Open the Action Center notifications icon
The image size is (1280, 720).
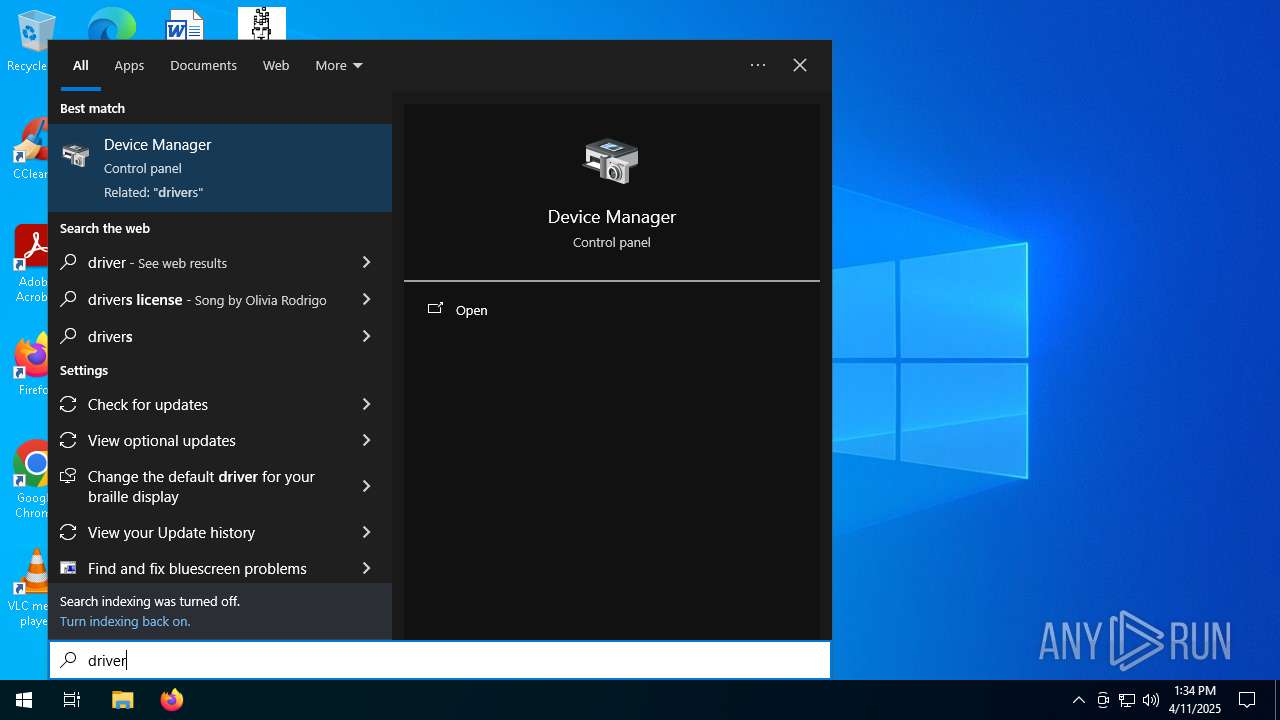tap(1247, 700)
